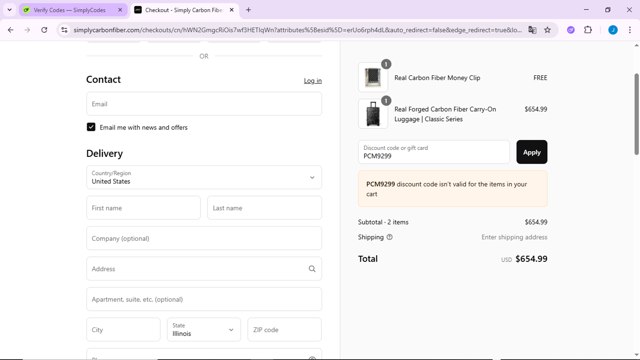Screen dimensions: 640x360
Task: Open the Country/Region dropdown
Action: (x=204, y=177)
